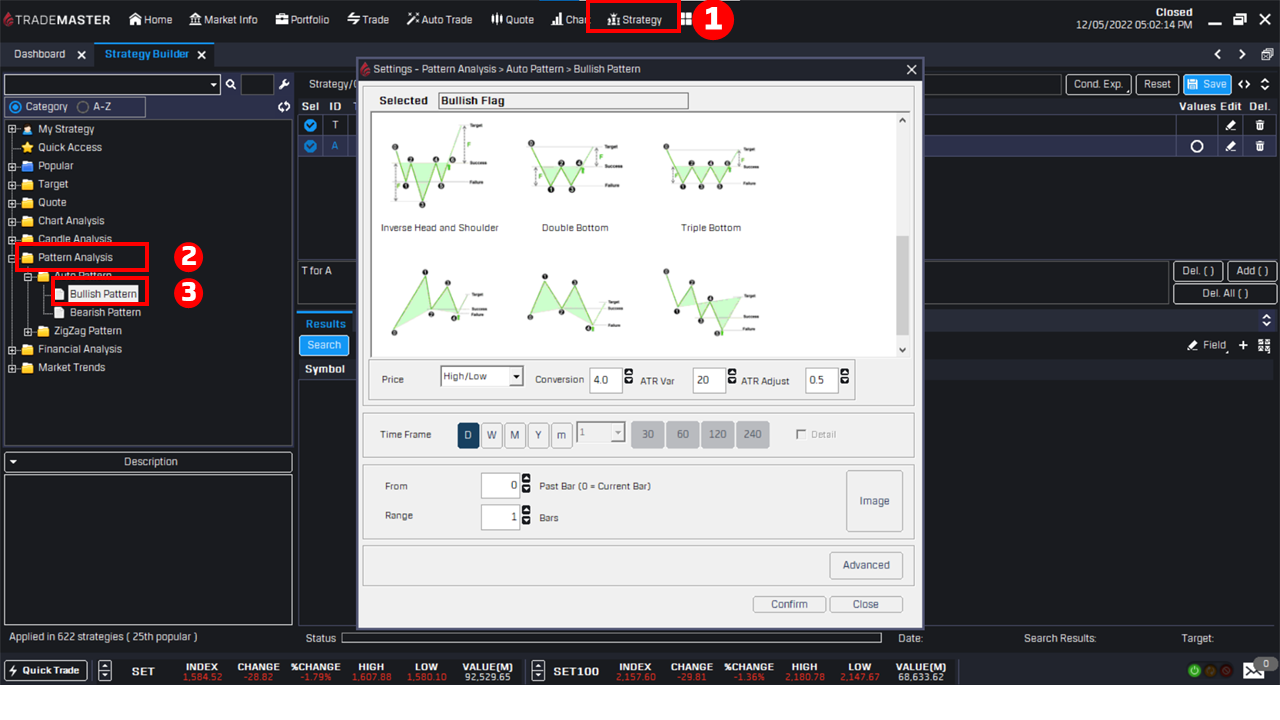Open the Price High/Low dropdown
Screen dimensions: 1280x720
[516, 377]
